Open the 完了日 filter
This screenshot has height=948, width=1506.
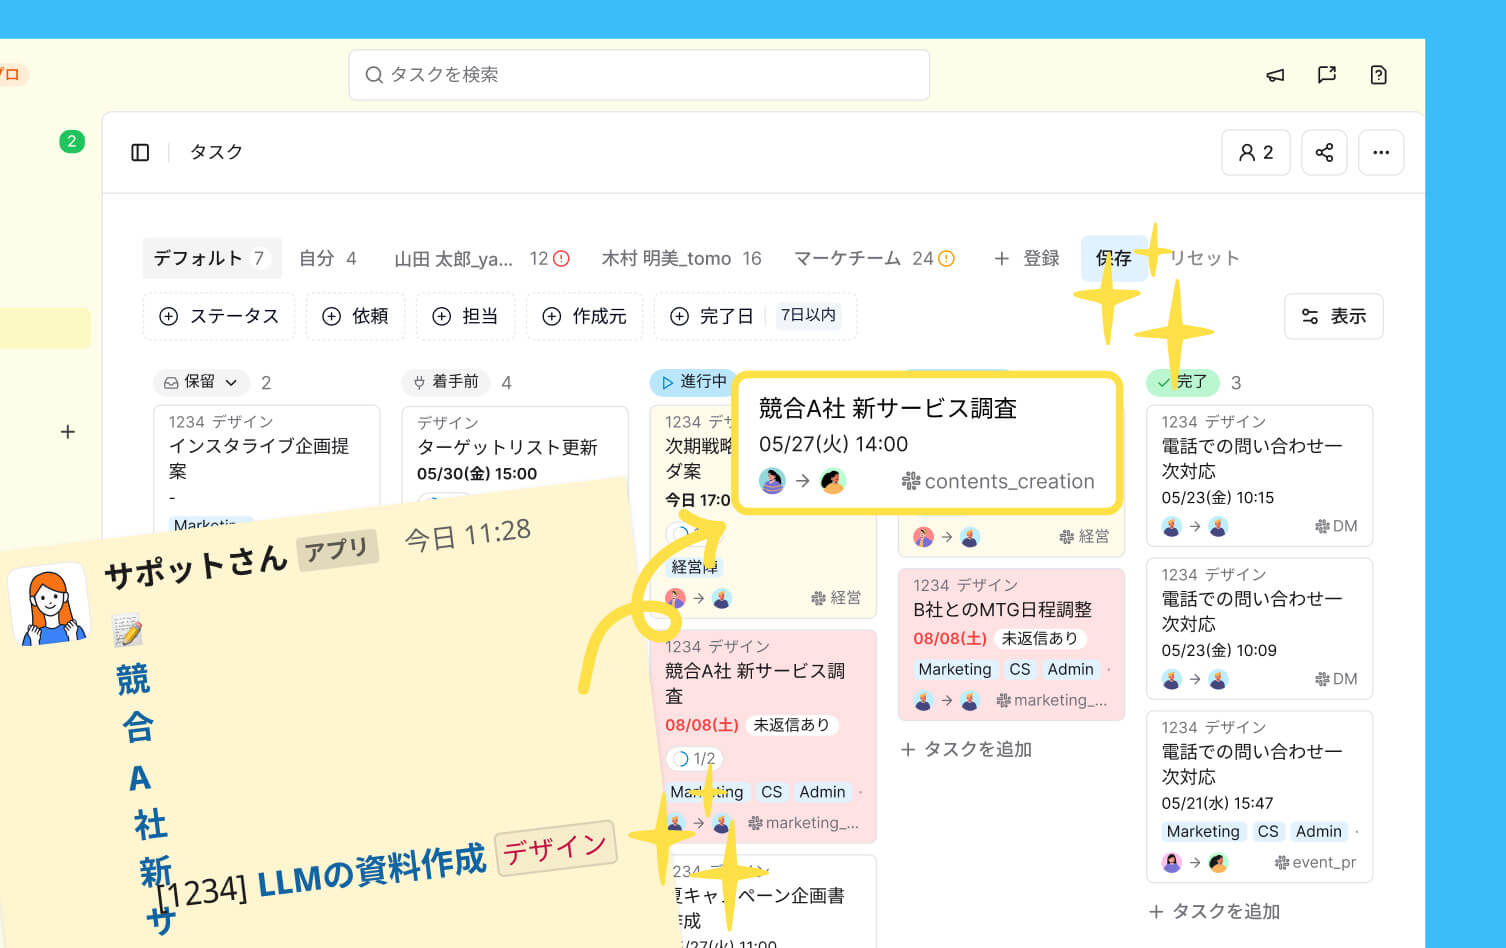click(712, 316)
